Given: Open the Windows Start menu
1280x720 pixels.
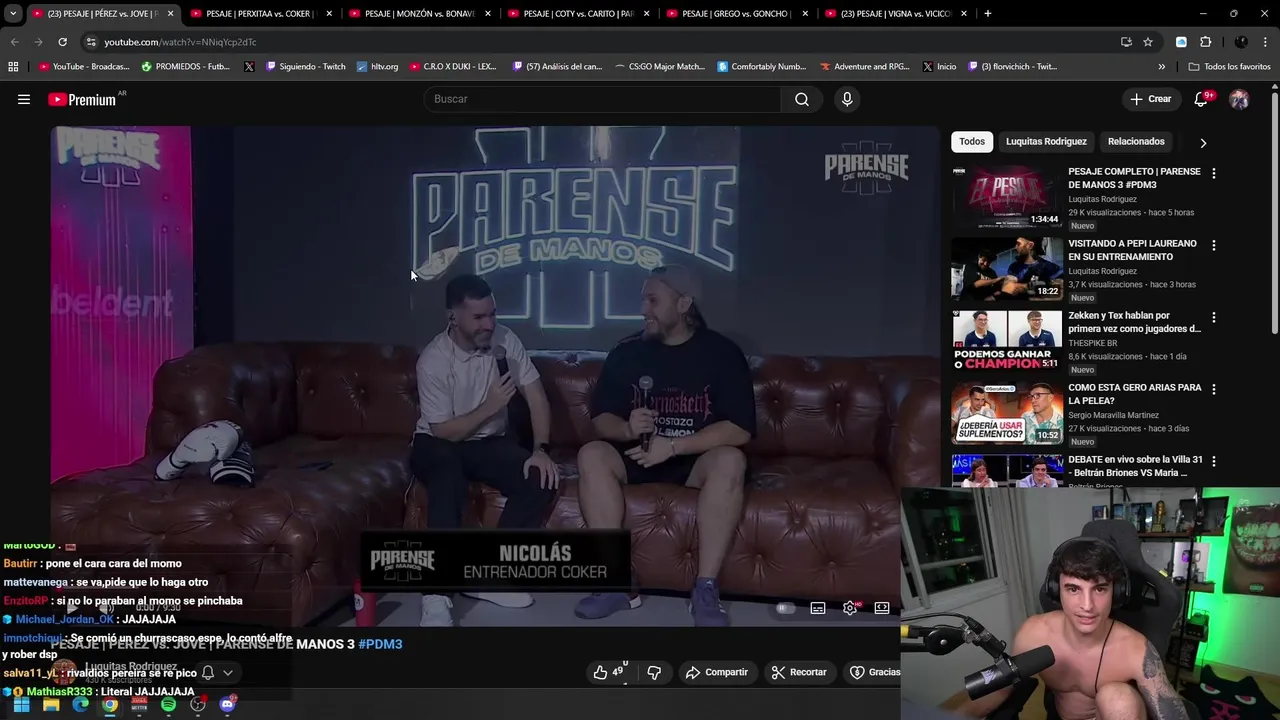Looking at the screenshot, I should pos(21,705).
